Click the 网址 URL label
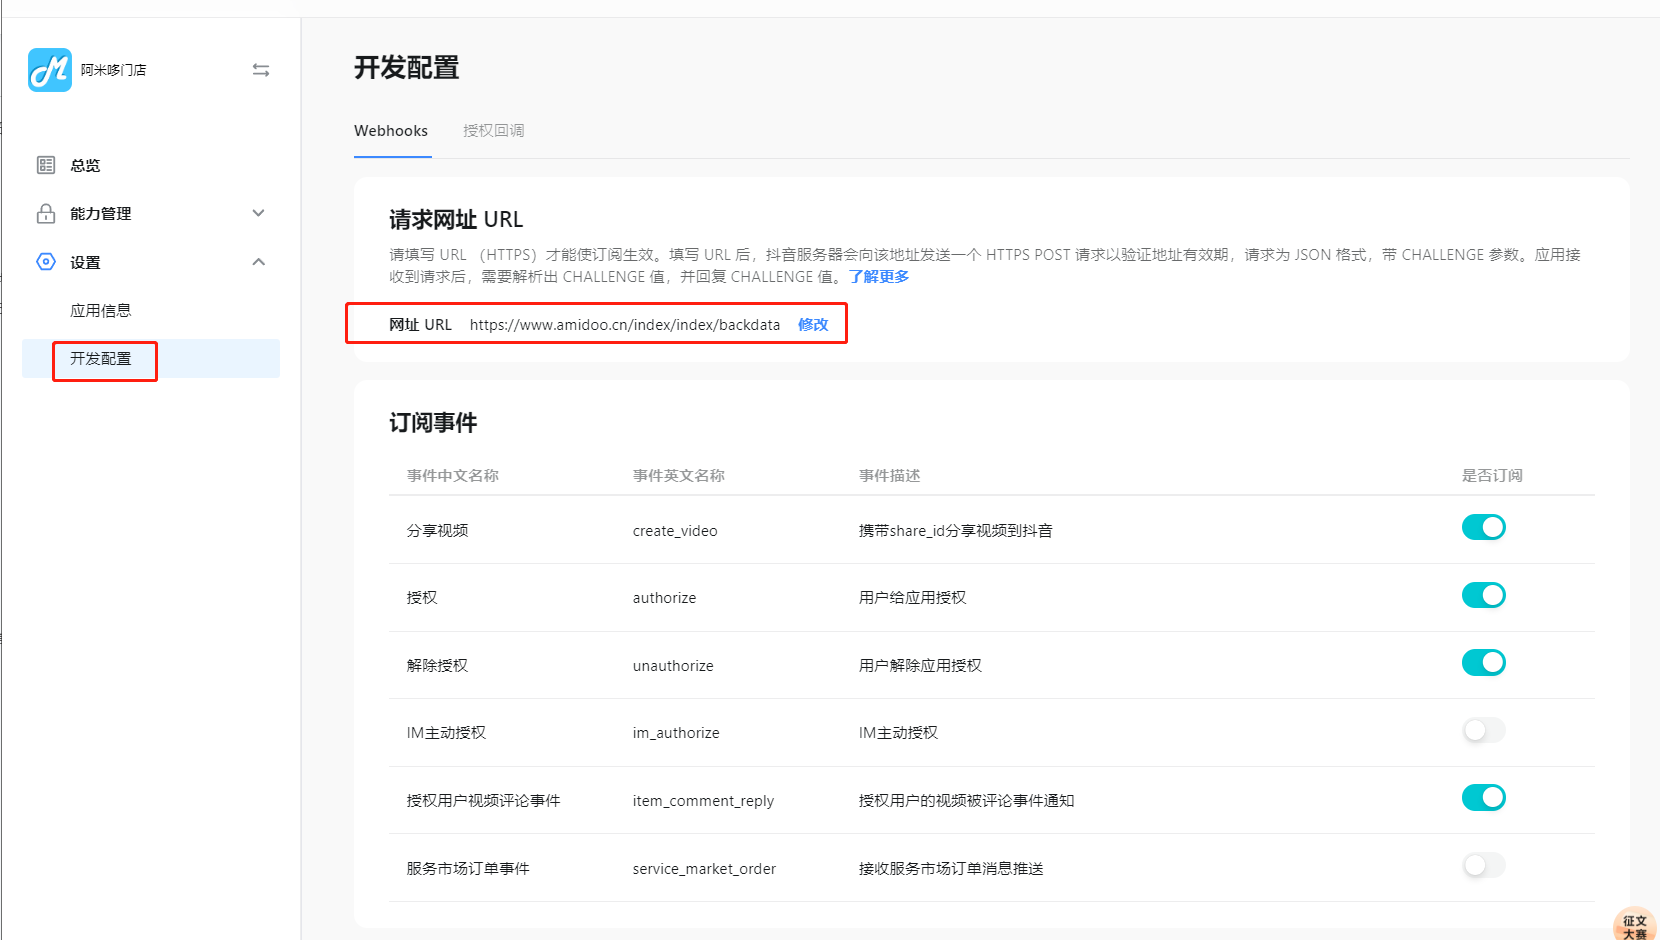Viewport: 1660px width, 940px height. (420, 325)
